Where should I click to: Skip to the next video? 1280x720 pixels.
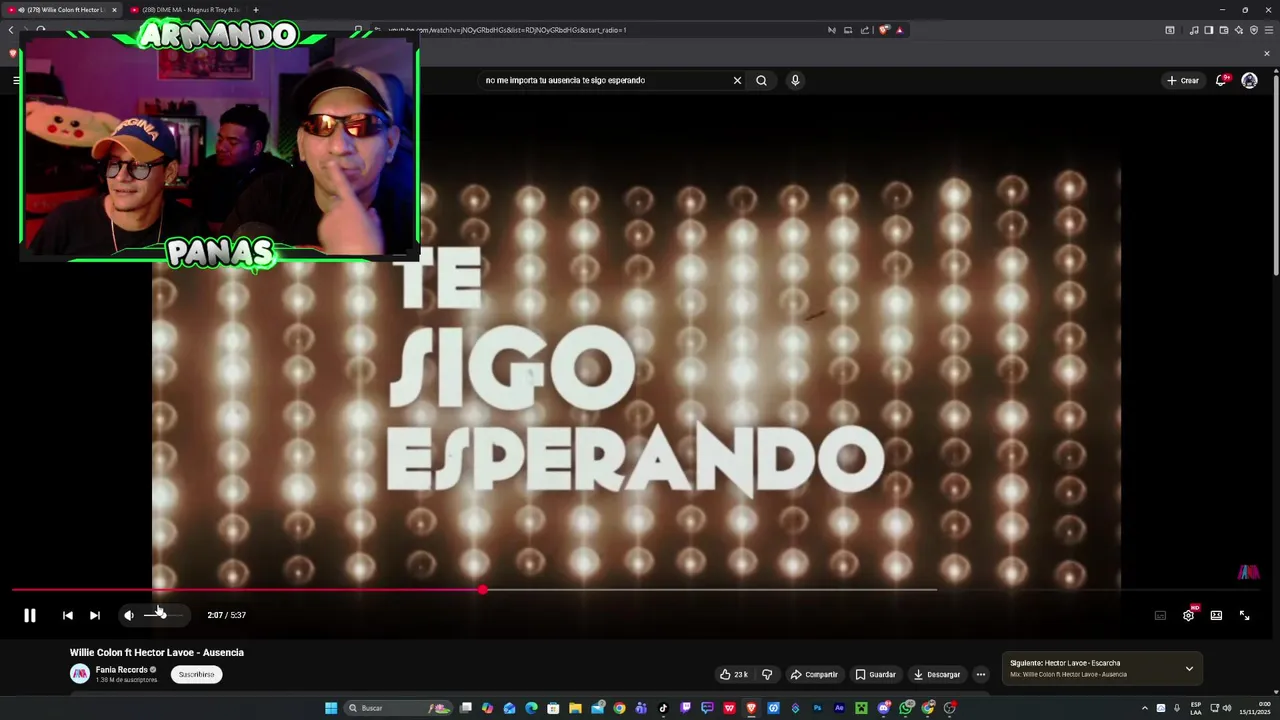pyautogui.click(x=94, y=616)
